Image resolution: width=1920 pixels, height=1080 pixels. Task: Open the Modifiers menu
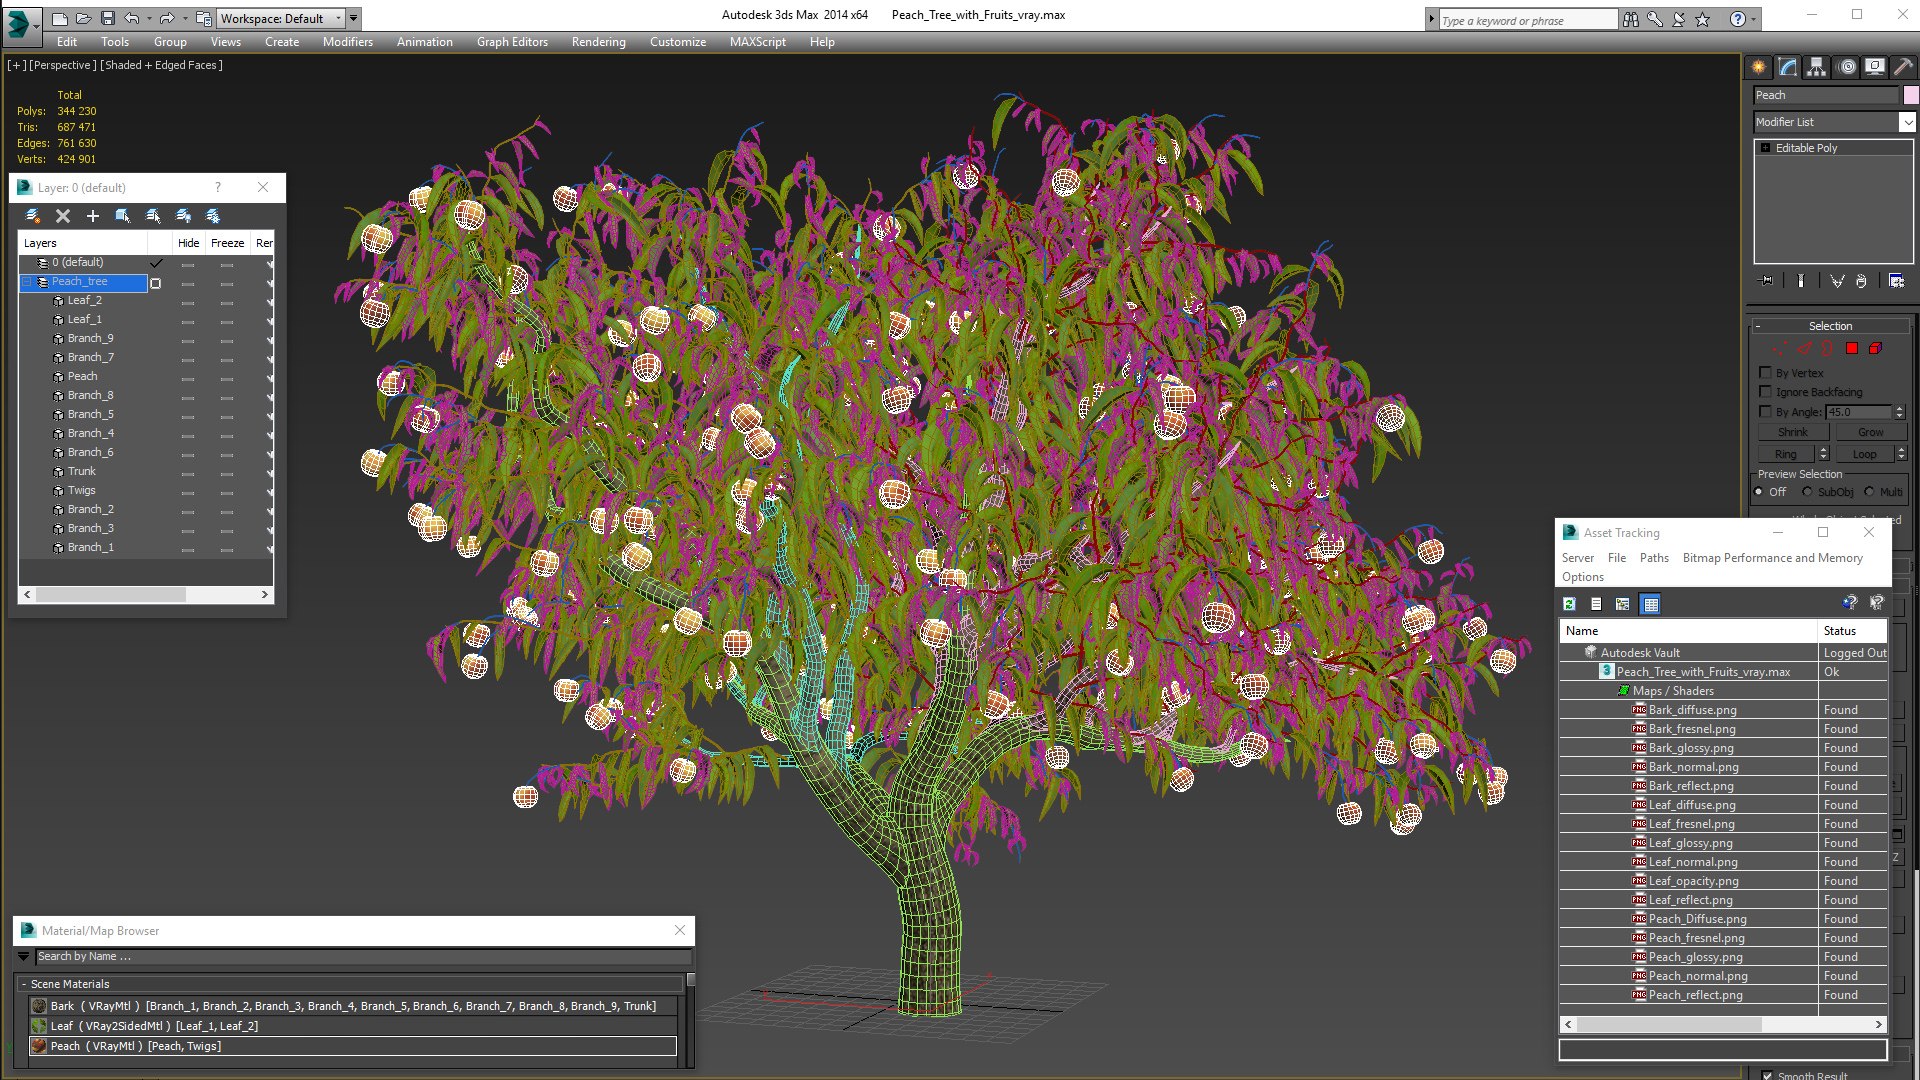pos(347,42)
